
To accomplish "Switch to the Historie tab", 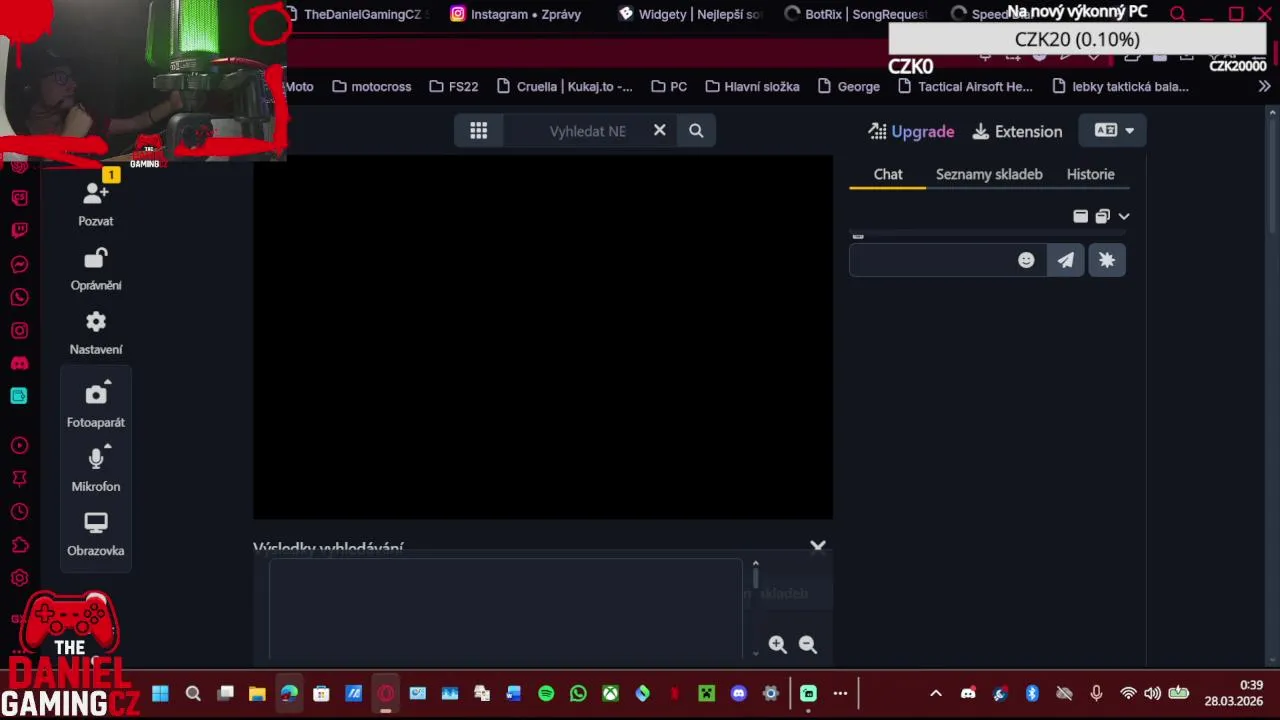I will (x=1090, y=174).
